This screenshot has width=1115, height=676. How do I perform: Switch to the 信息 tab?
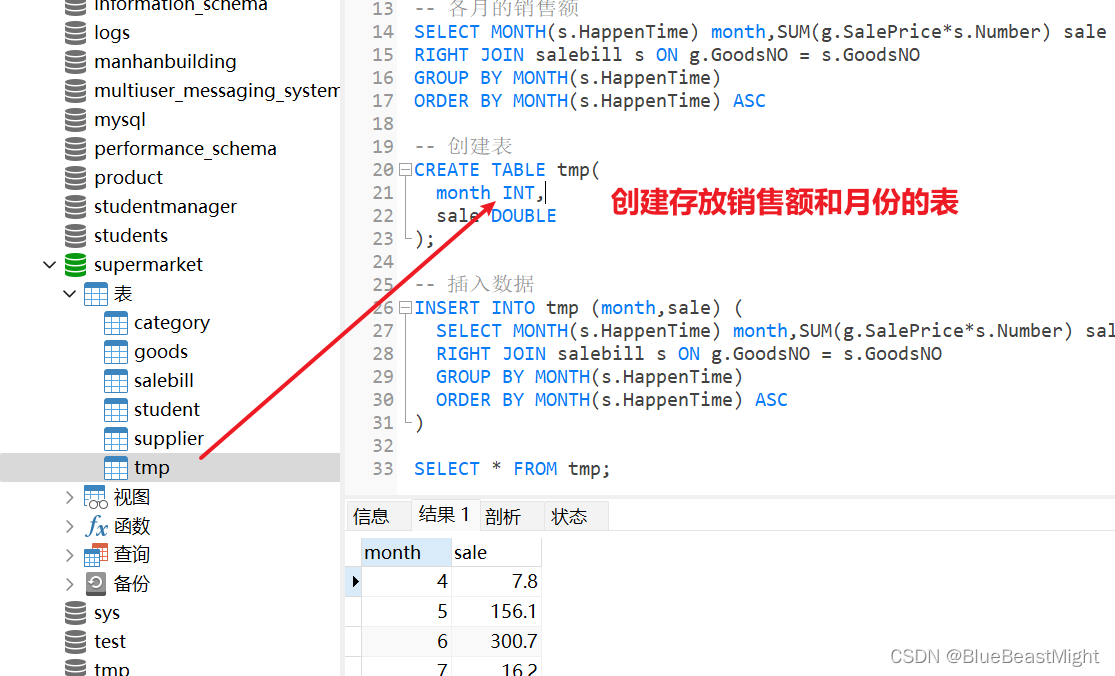tap(378, 516)
